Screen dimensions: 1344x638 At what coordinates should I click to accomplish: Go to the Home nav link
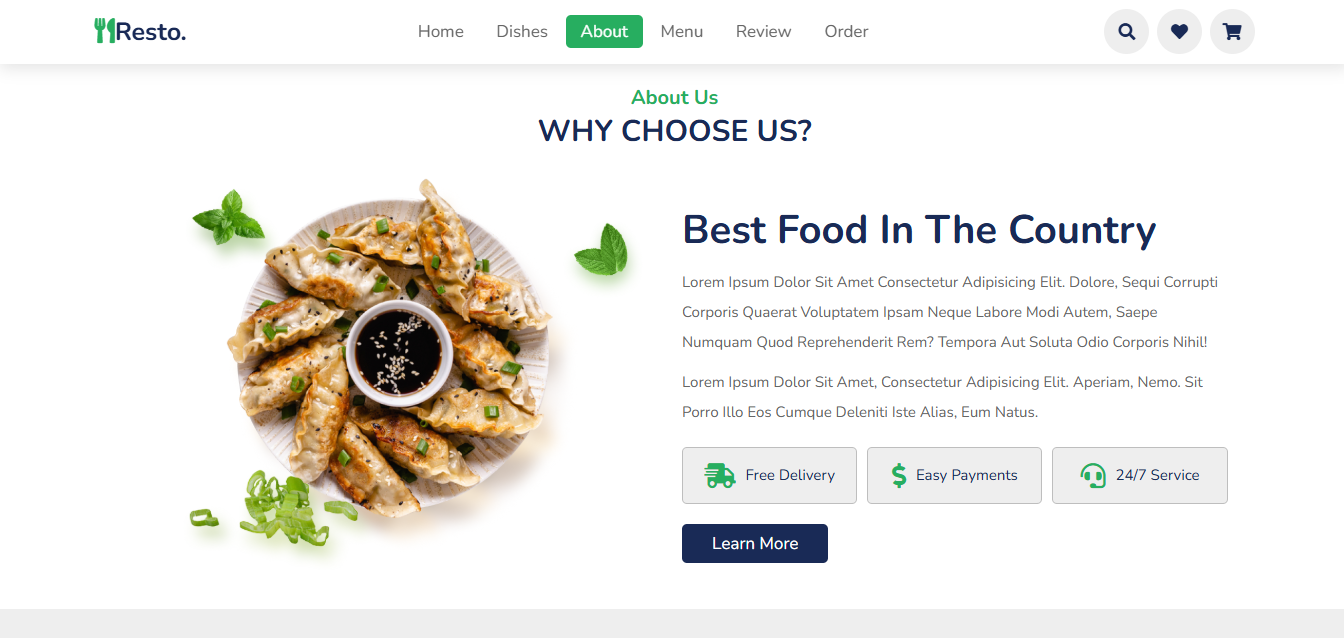point(441,32)
